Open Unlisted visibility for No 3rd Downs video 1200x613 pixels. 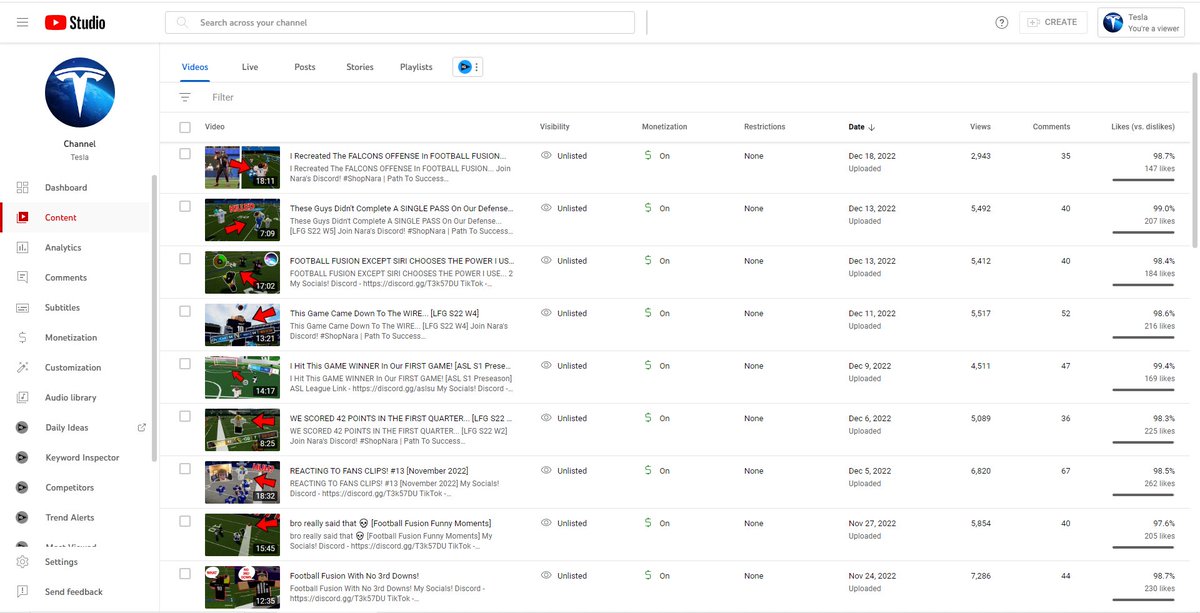click(x=564, y=576)
